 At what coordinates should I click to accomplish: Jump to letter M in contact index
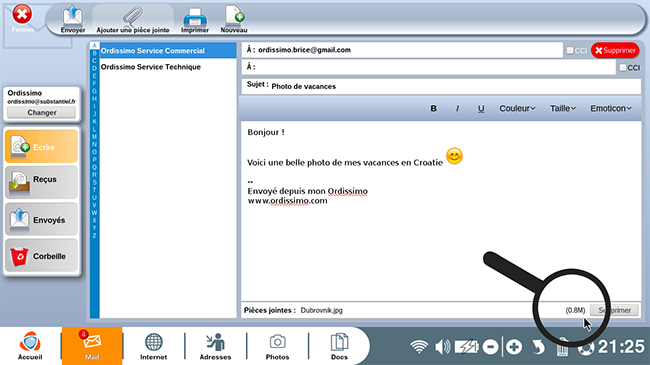click(x=94, y=136)
